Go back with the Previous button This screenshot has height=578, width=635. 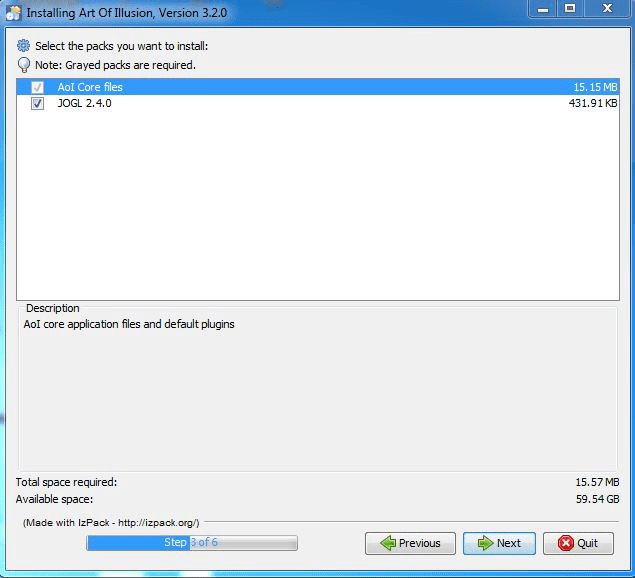click(x=410, y=543)
